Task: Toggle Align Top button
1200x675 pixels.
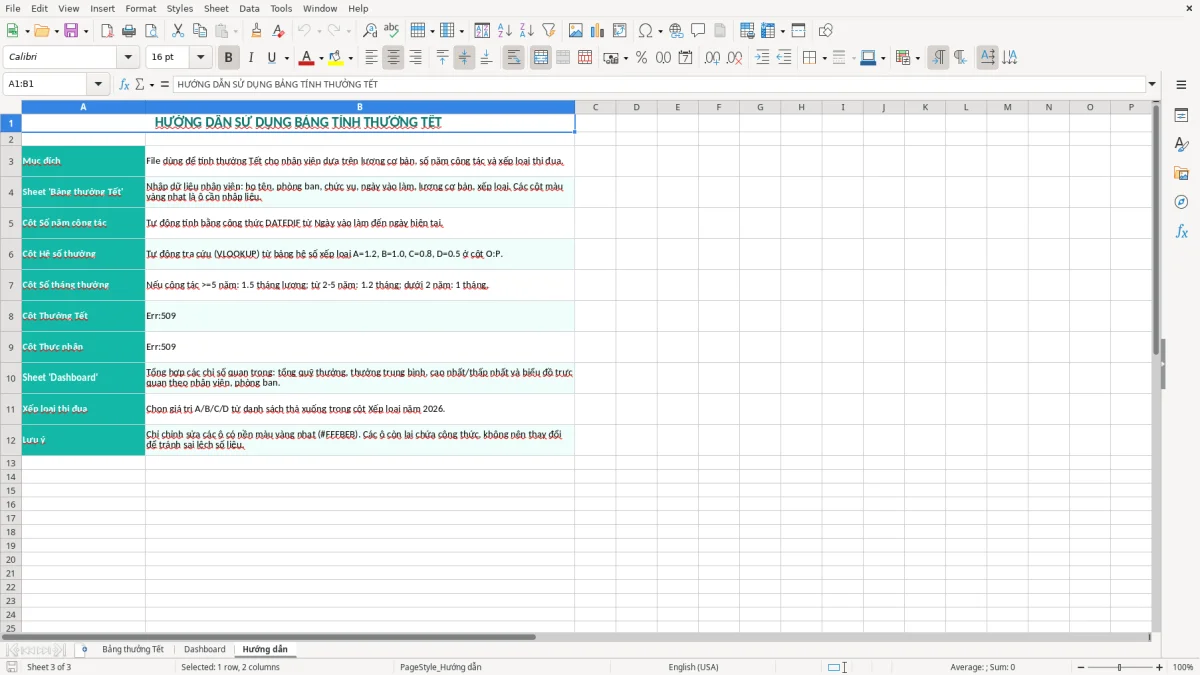Action: point(442,58)
